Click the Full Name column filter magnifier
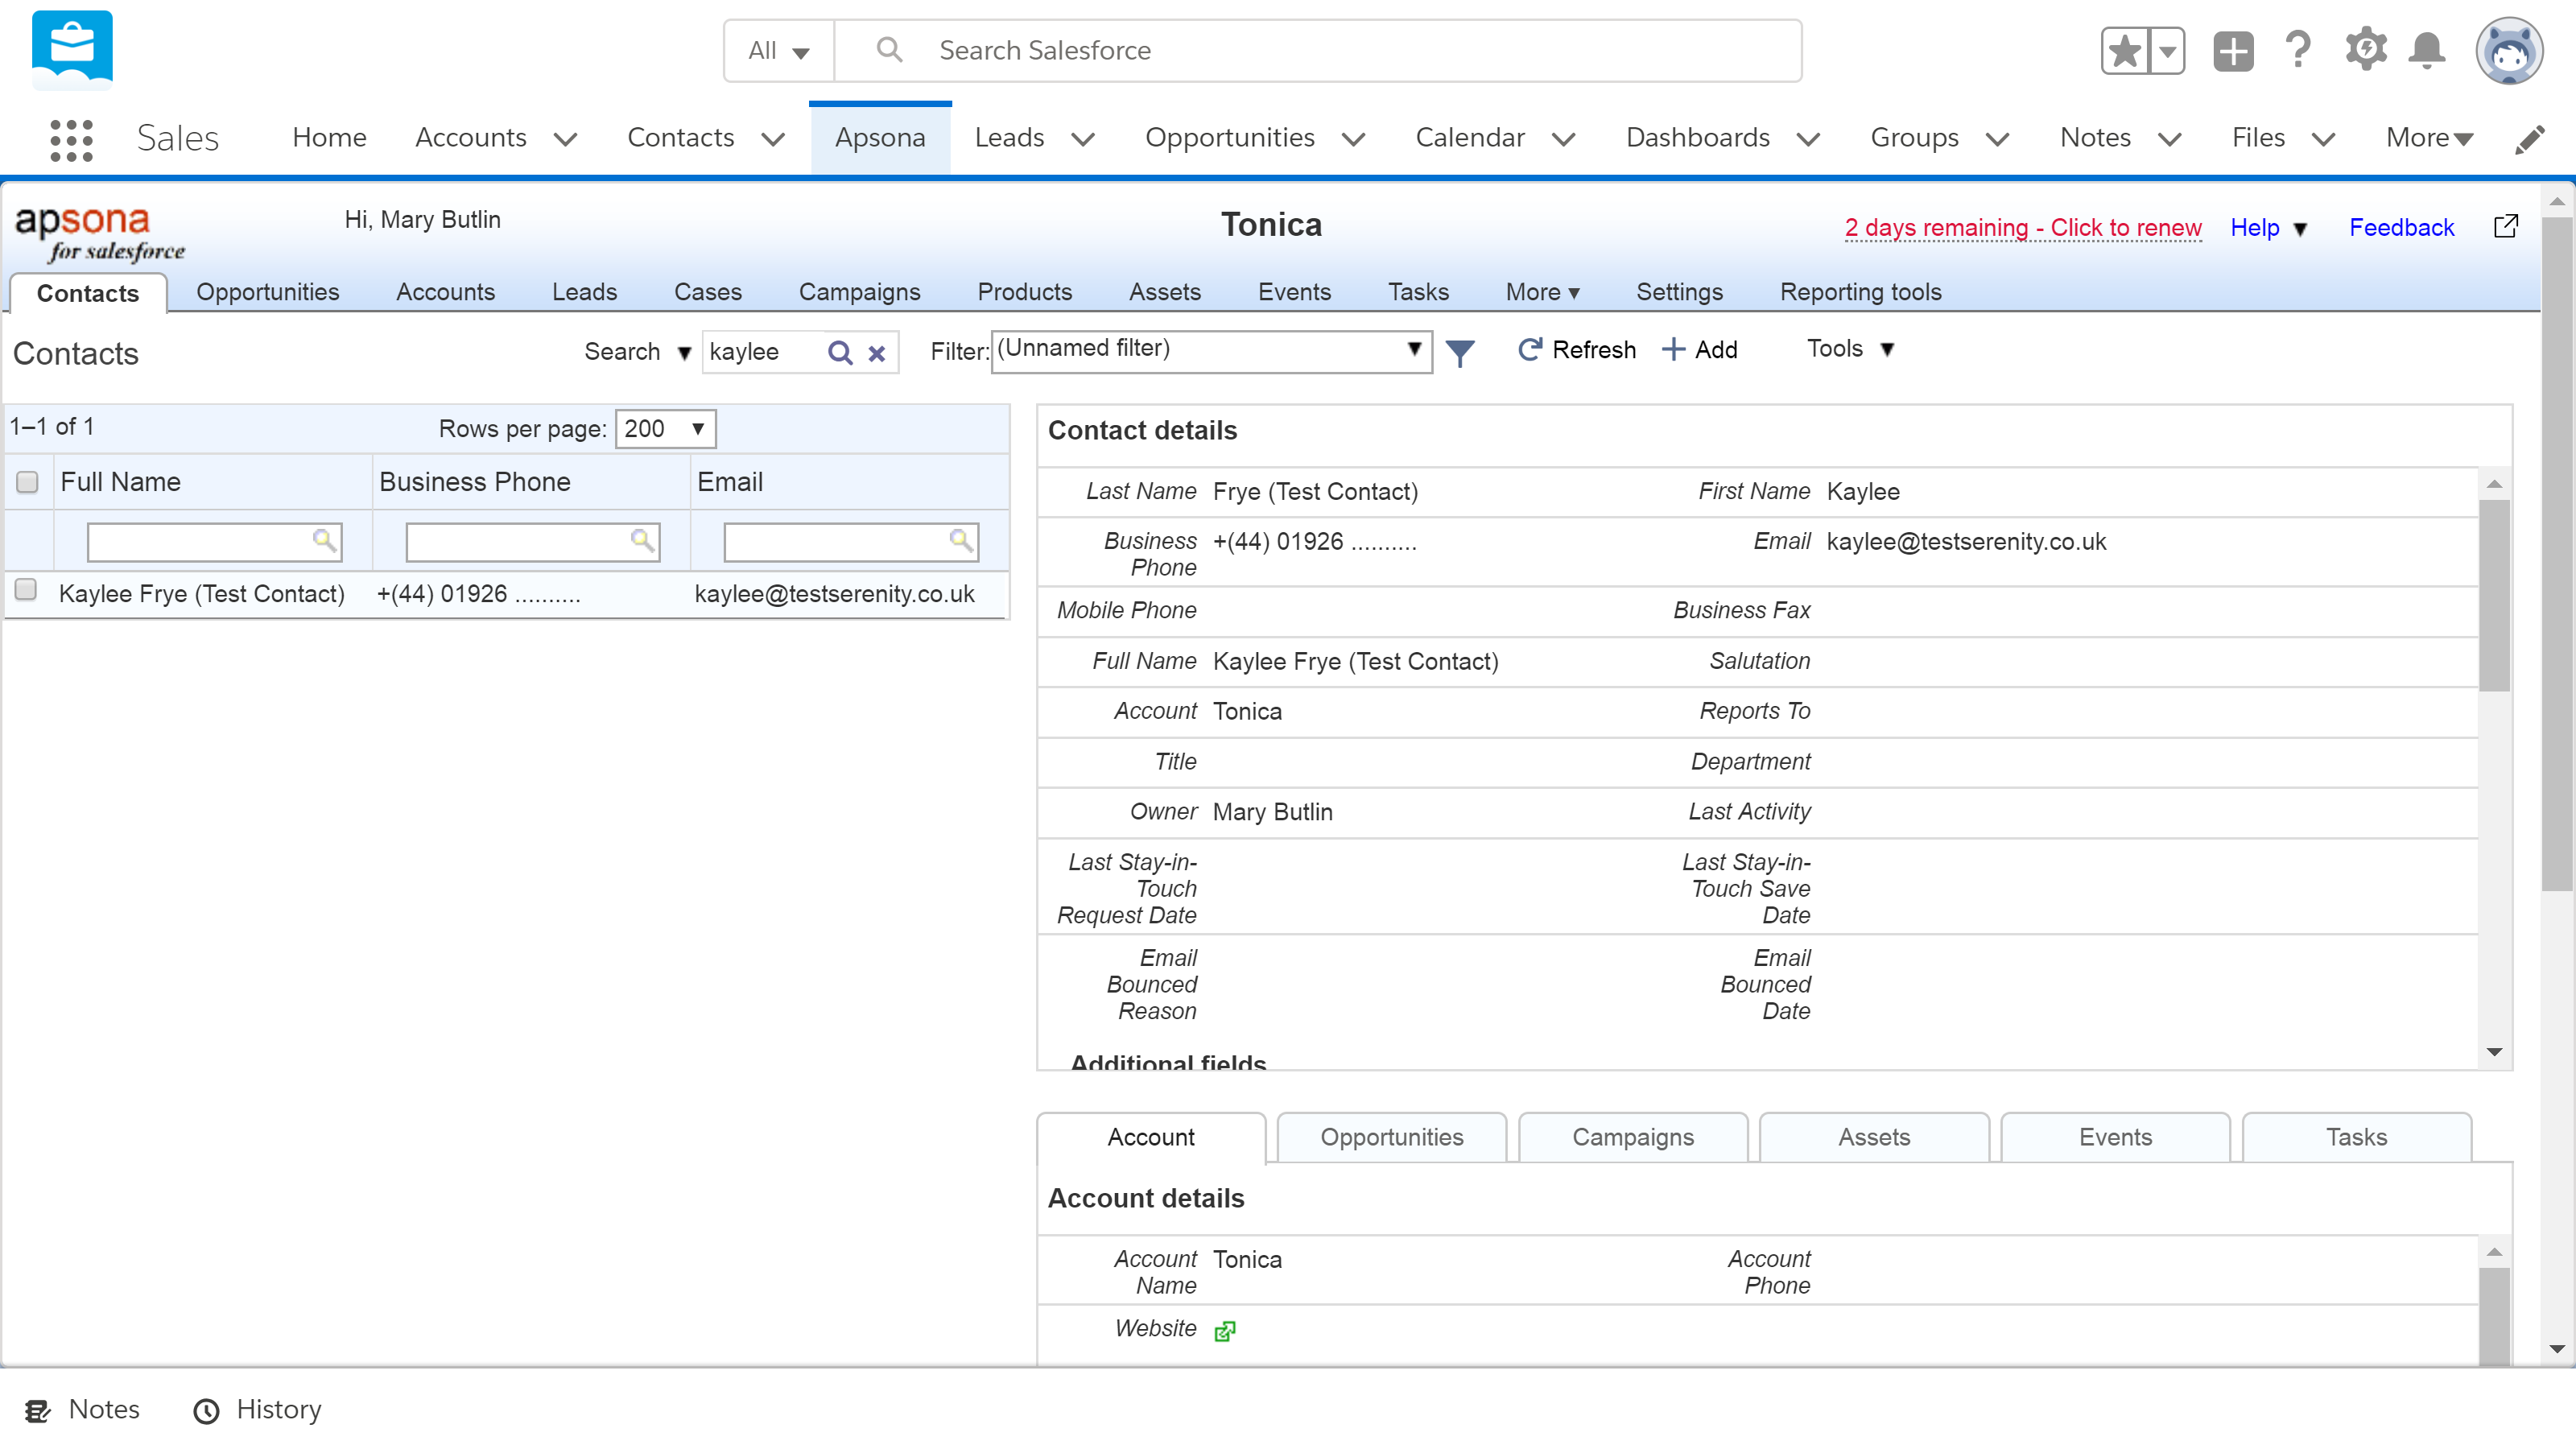Image resolution: width=2576 pixels, height=1449 pixels. (324, 540)
